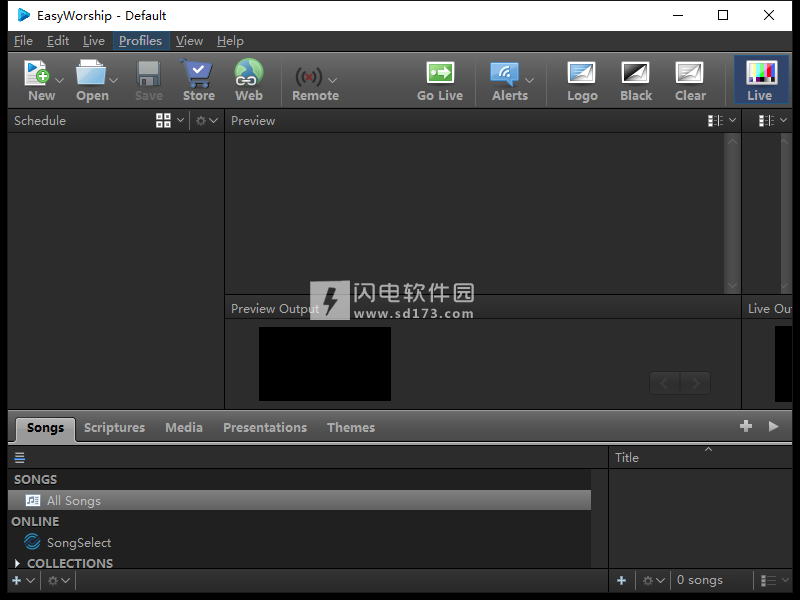The height and width of the screenshot is (600, 800).
Task: Expand the COLLECTIONS tree section
Action: tap(17, 563)
